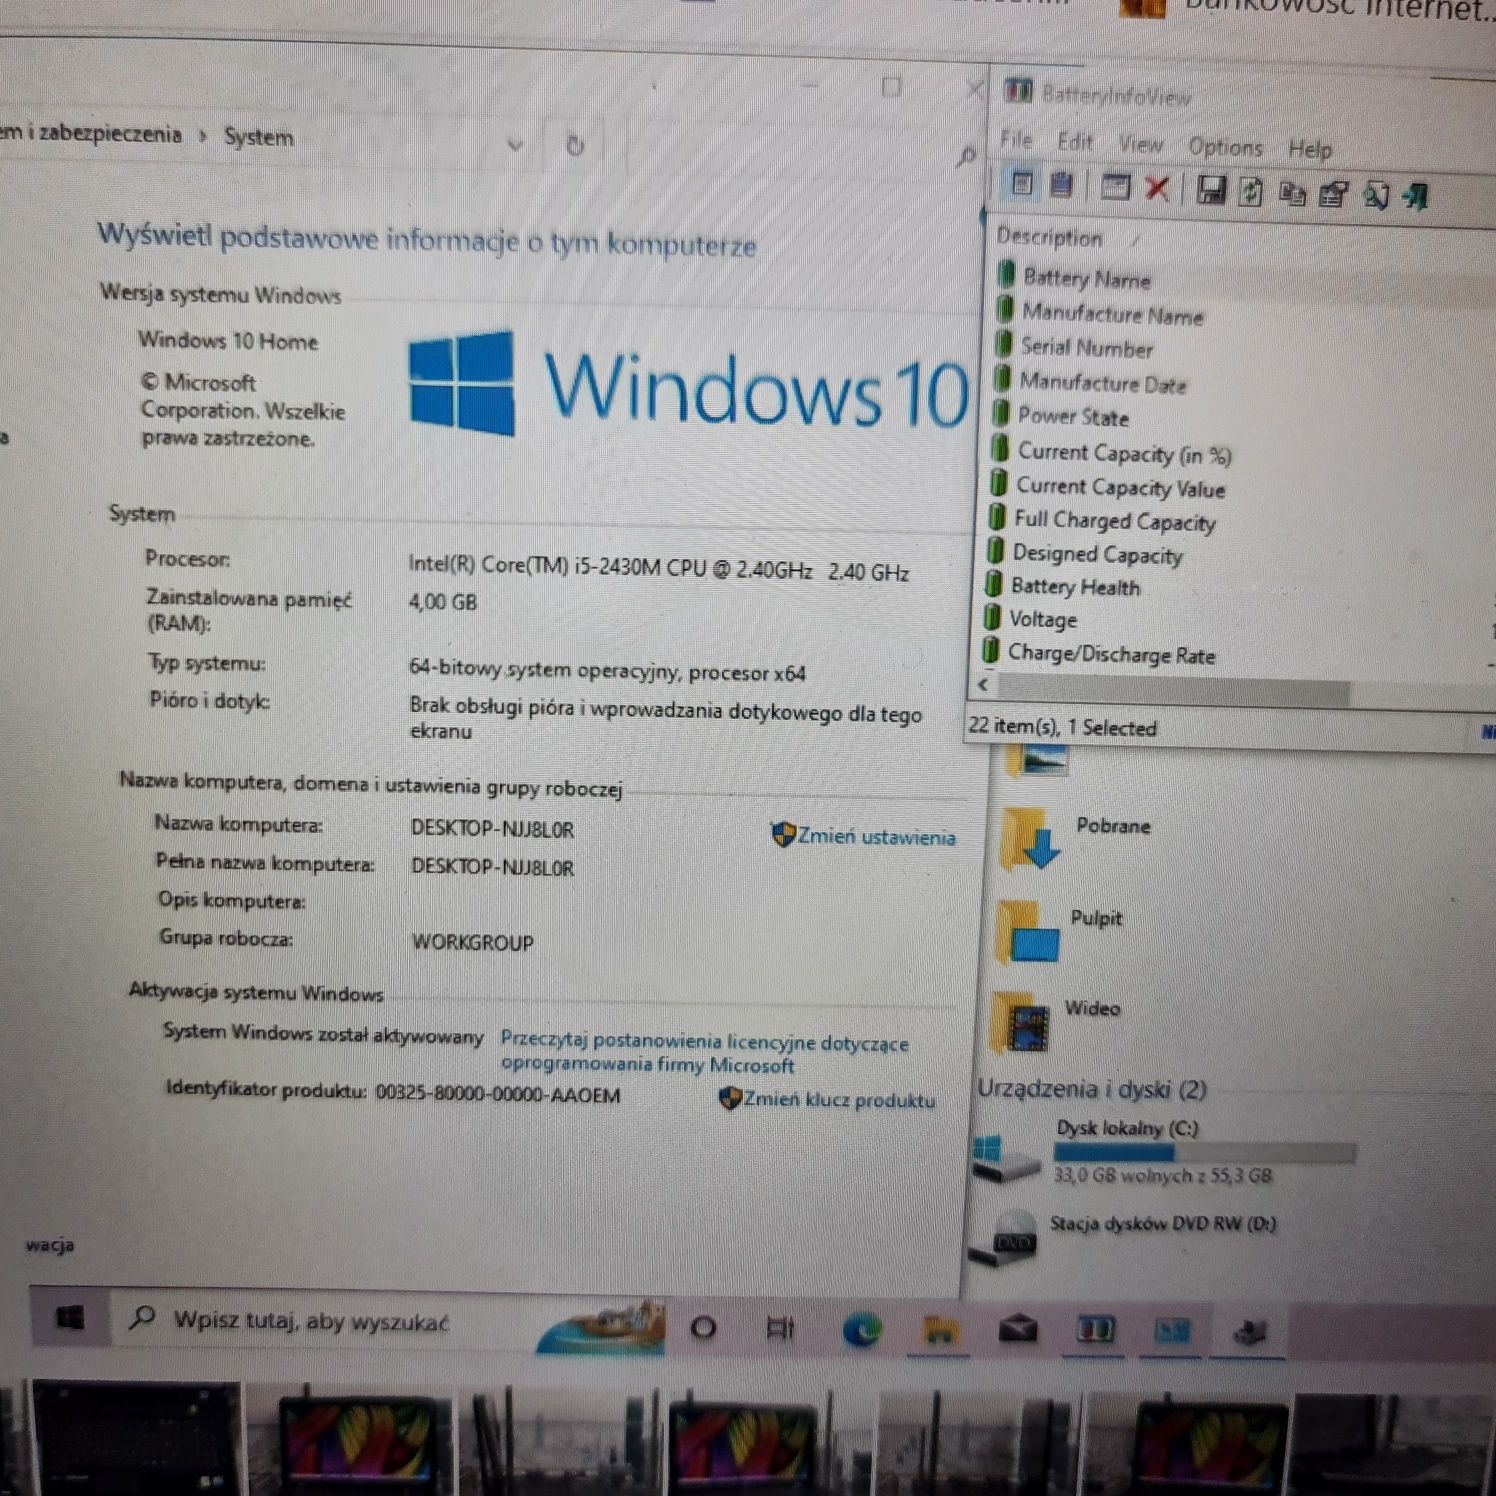
Task: Click Copy Selected Items toolbar icon
Action: (x=1292, y=193)
